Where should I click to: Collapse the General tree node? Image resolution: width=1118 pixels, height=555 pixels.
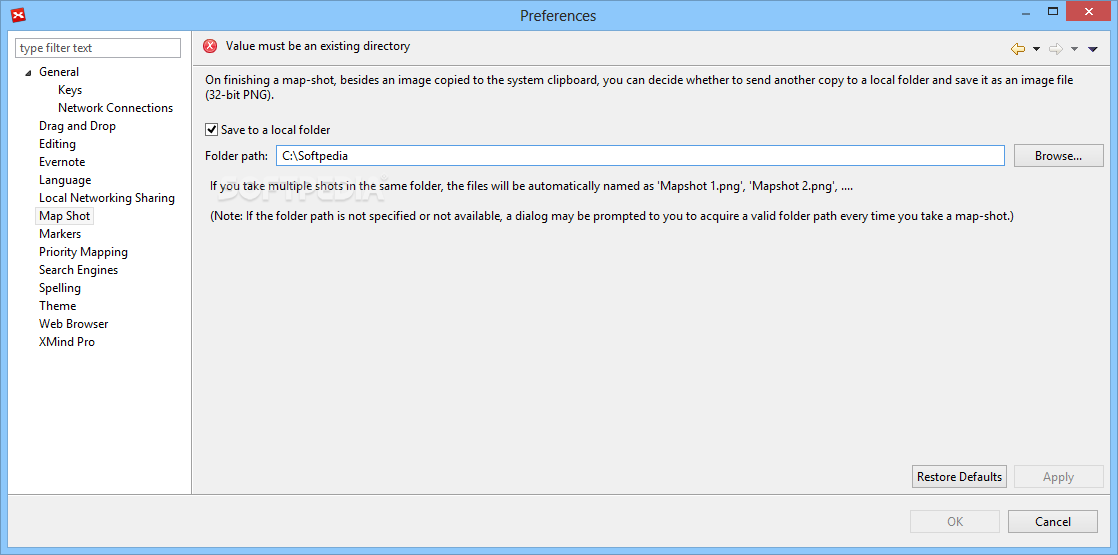tap(29, 72)
